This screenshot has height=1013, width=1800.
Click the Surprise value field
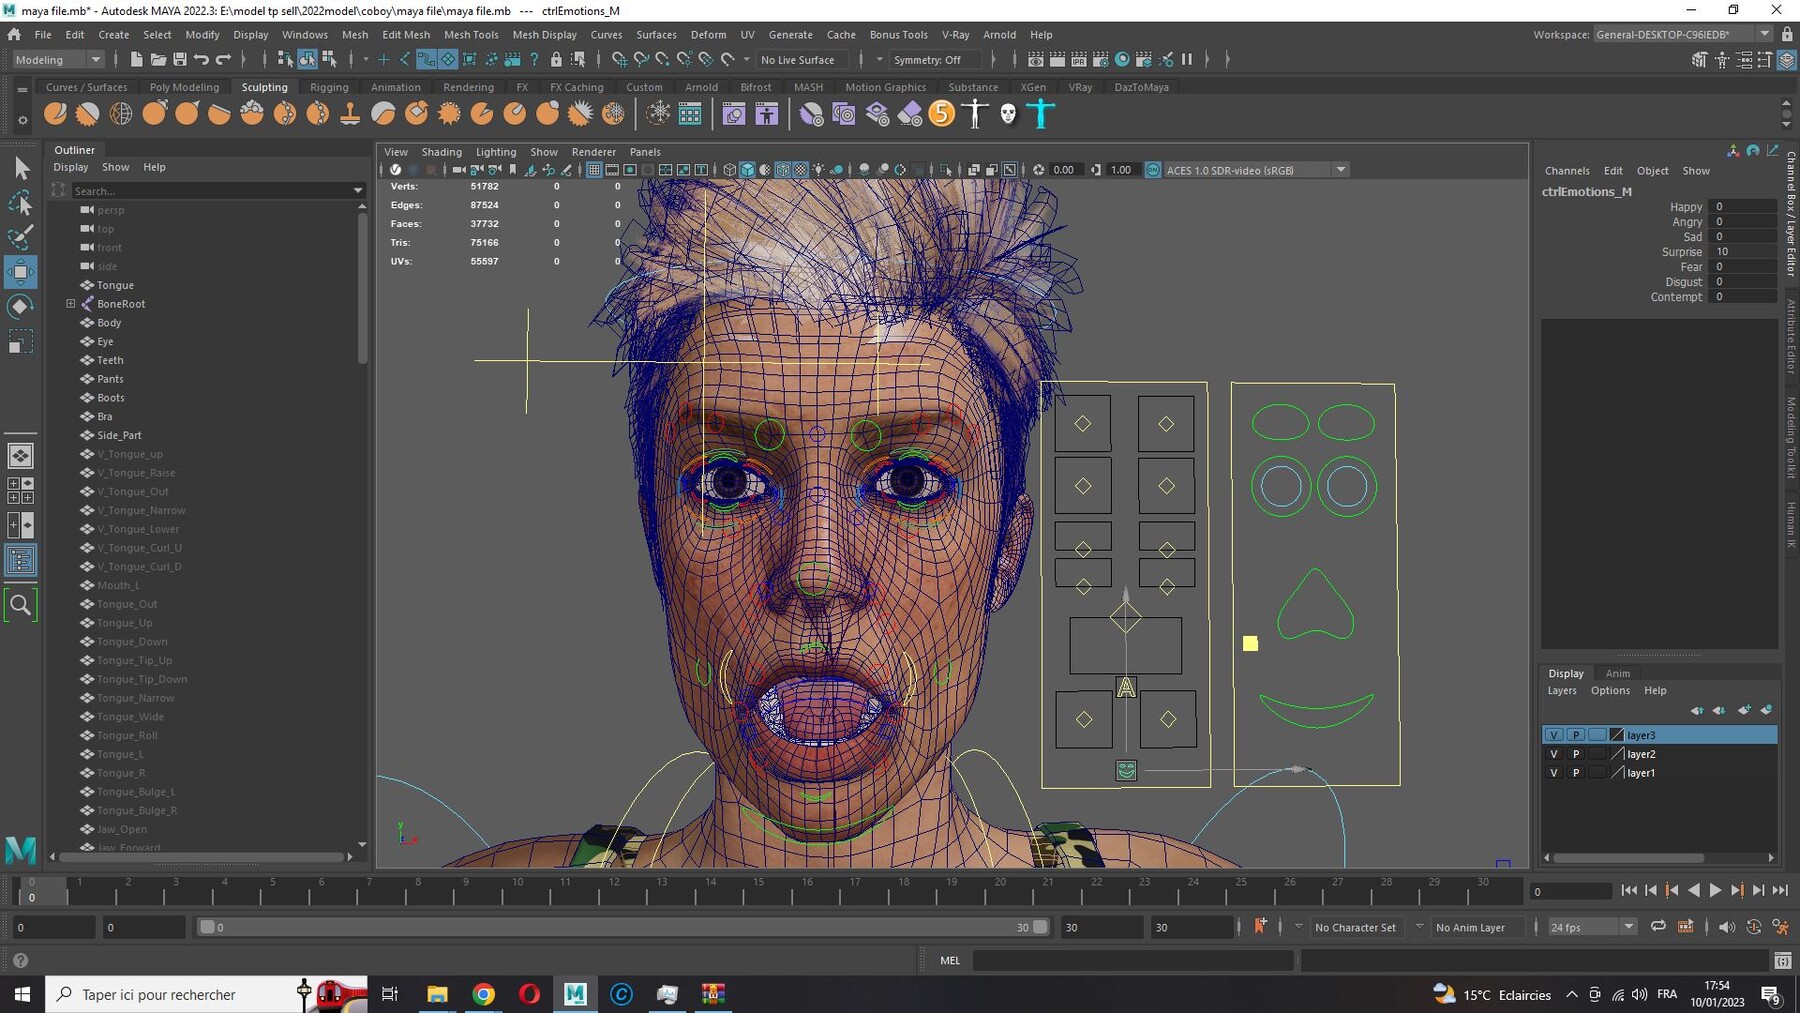(1745, 252)
